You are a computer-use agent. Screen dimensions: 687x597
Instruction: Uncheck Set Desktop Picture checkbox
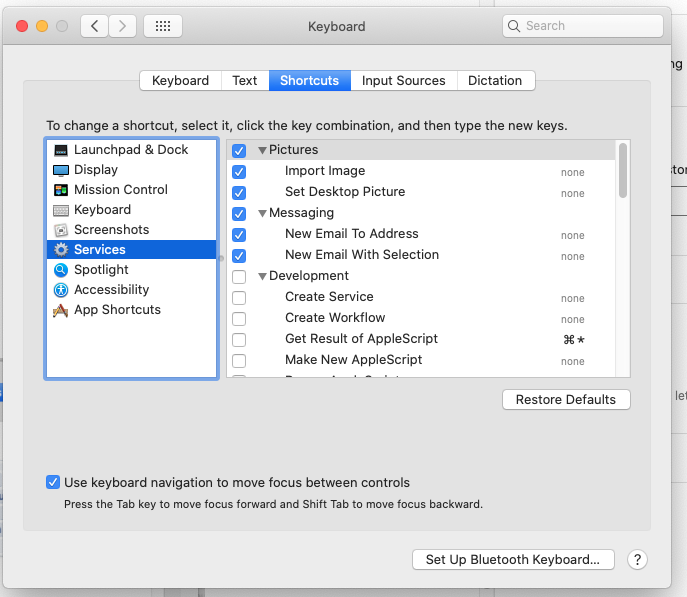point(239,193)
